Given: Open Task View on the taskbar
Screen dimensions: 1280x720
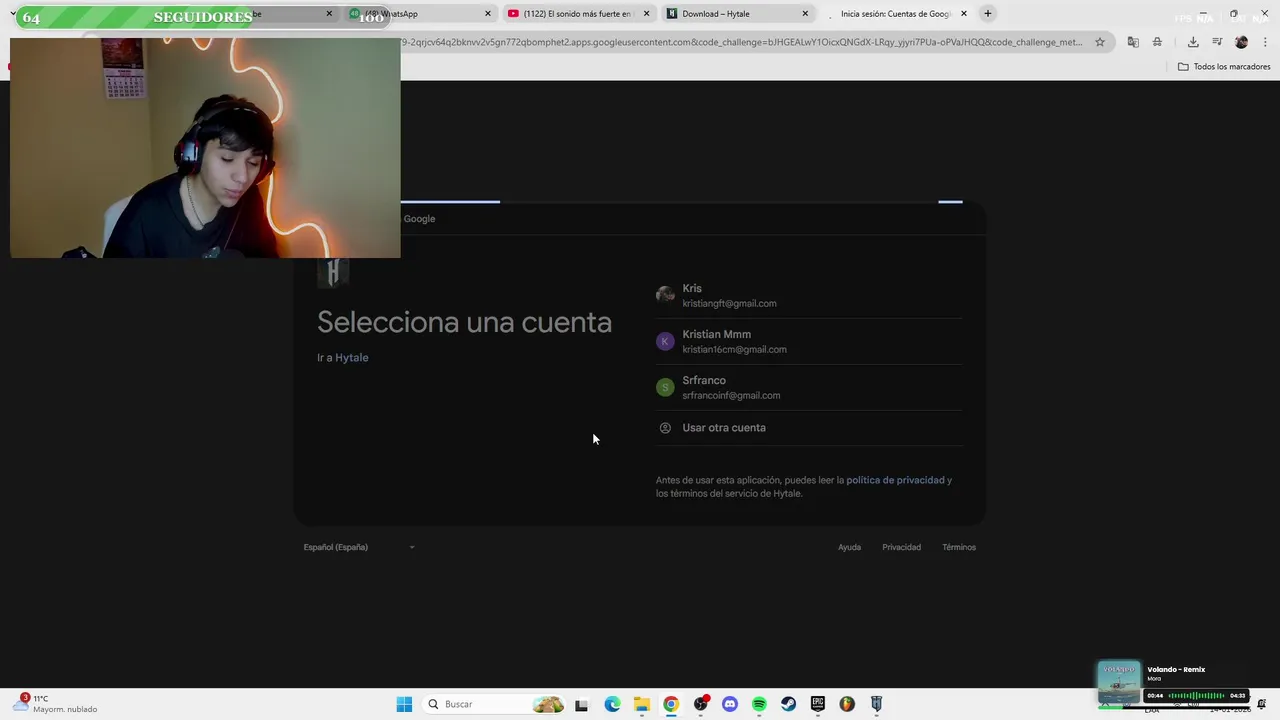Looking at the screenshot, I should (x=581, y=704).
